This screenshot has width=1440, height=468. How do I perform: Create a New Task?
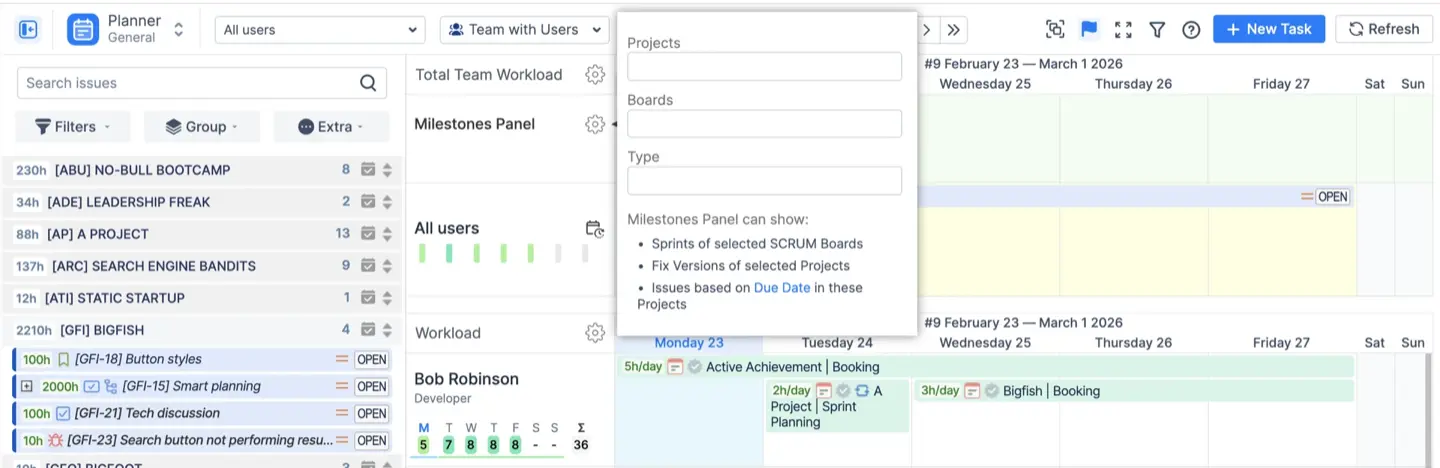click(x=1269, y=29)
